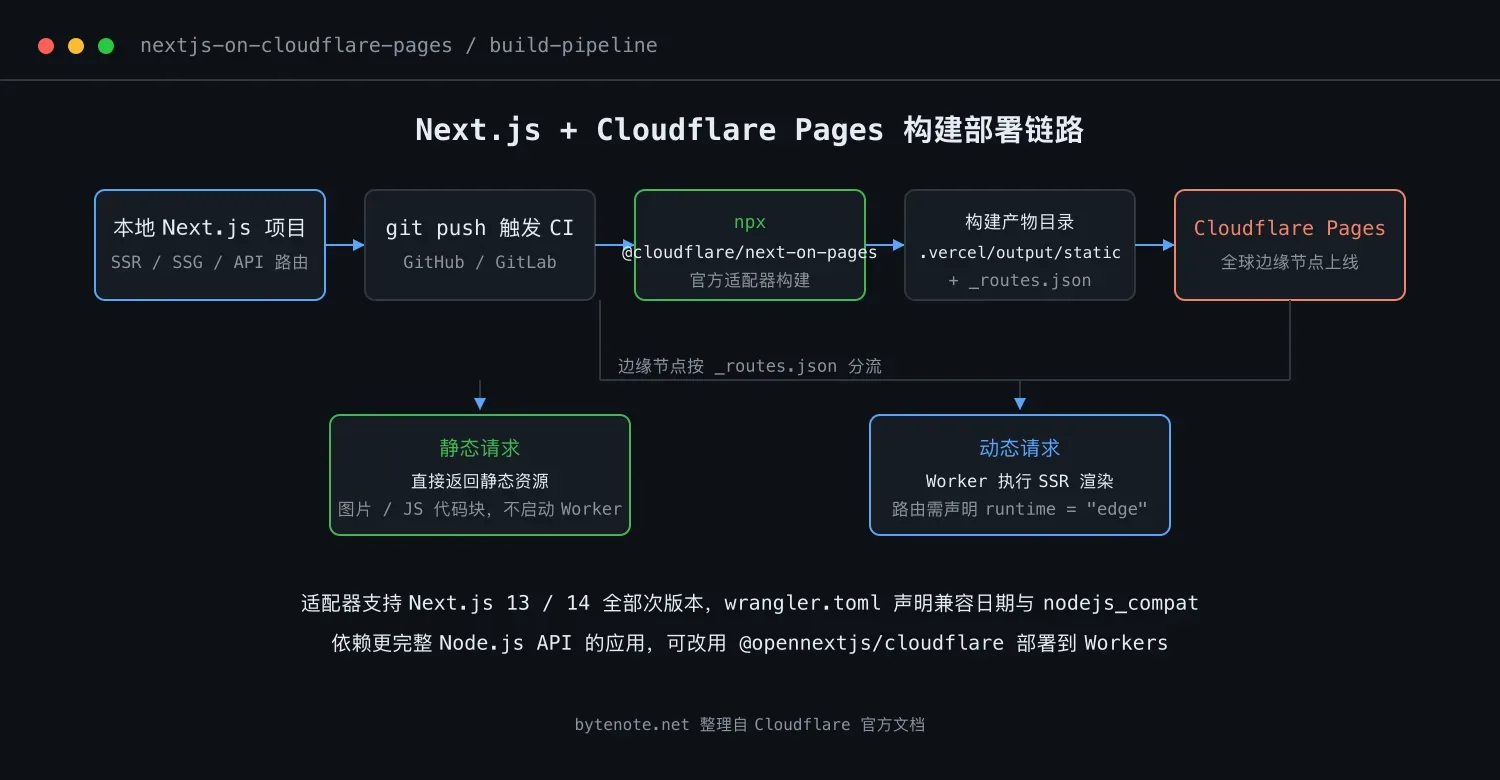Click the green npx label
This screenshot has width=1500, height=780.
click(x=750, y=223)
